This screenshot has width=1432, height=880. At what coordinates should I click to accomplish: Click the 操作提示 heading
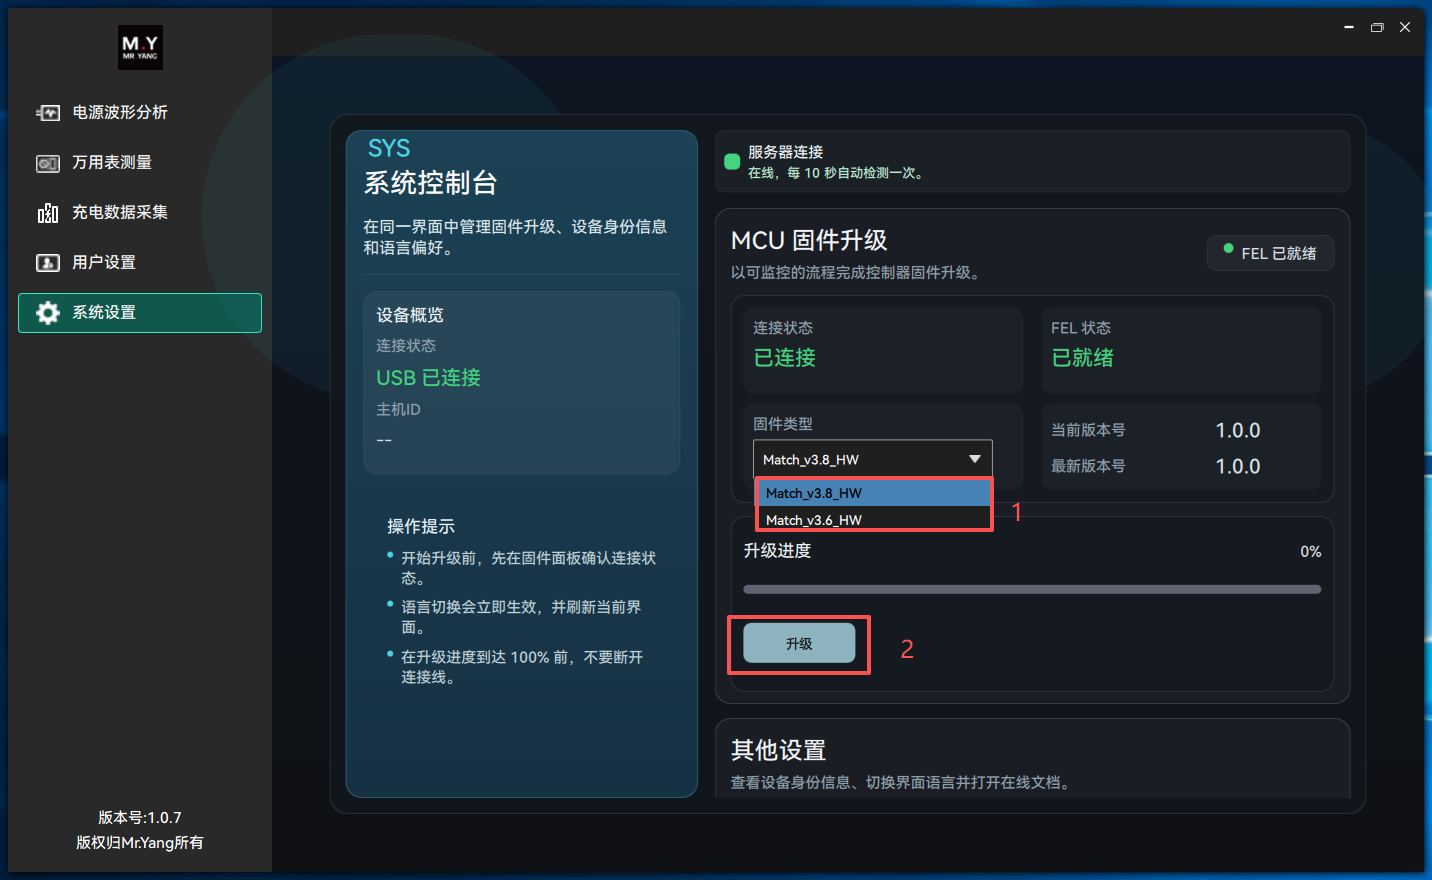pyautogui.click(x=421, y=526)
